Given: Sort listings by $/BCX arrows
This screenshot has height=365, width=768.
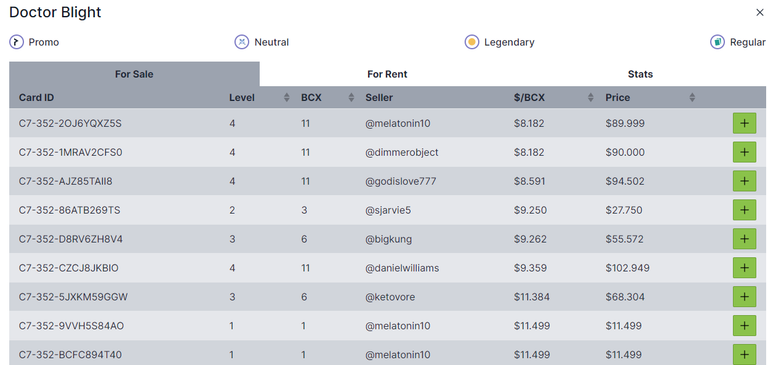Looking at the screenshot, I should point(591,97).
